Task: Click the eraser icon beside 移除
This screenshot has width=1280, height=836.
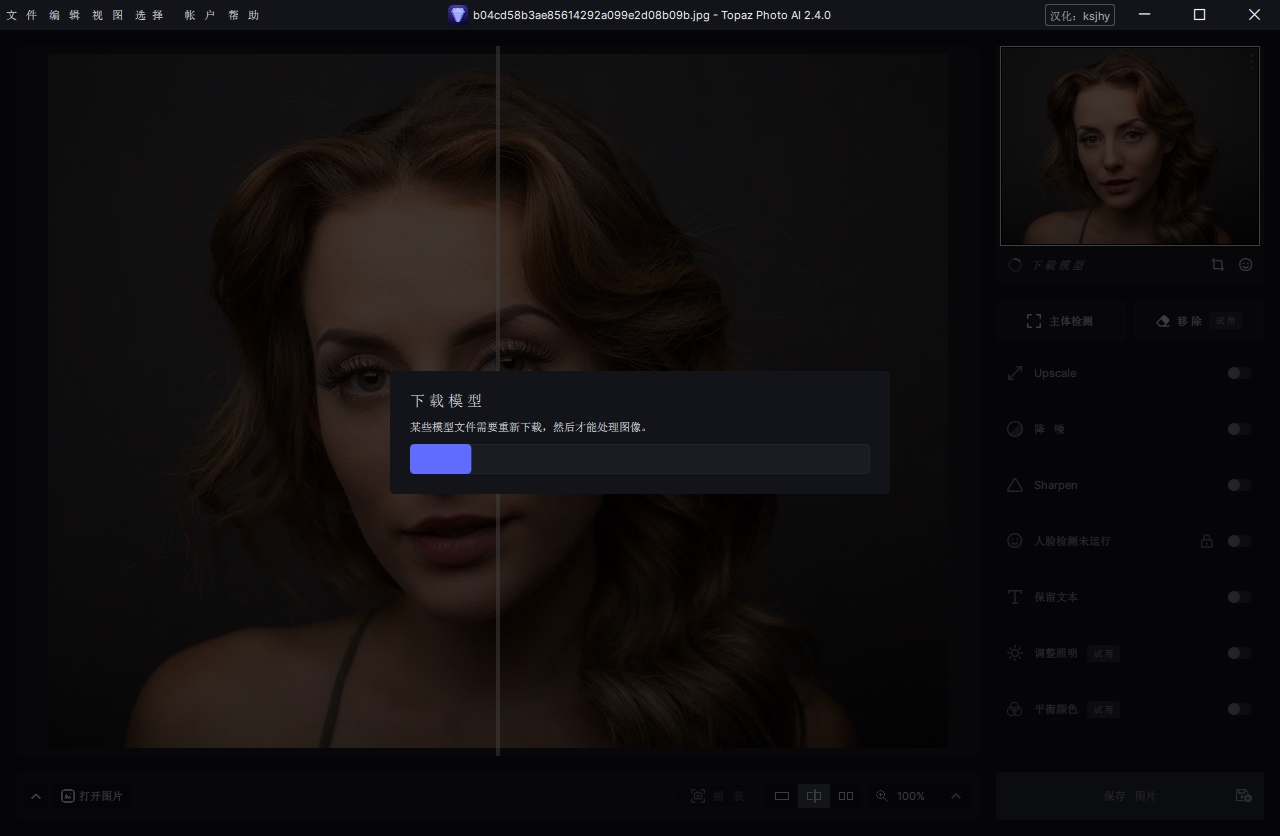Action: click(1163, 321)
